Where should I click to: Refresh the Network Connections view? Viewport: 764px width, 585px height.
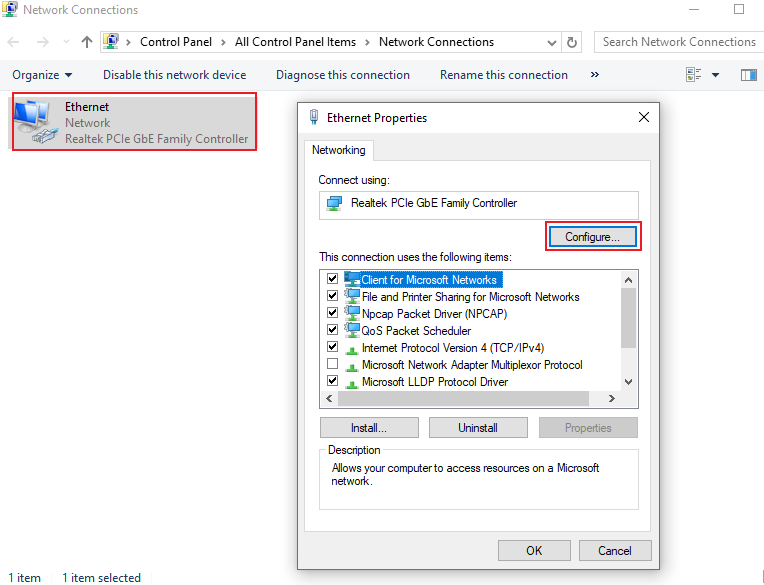tap(572, 42)
